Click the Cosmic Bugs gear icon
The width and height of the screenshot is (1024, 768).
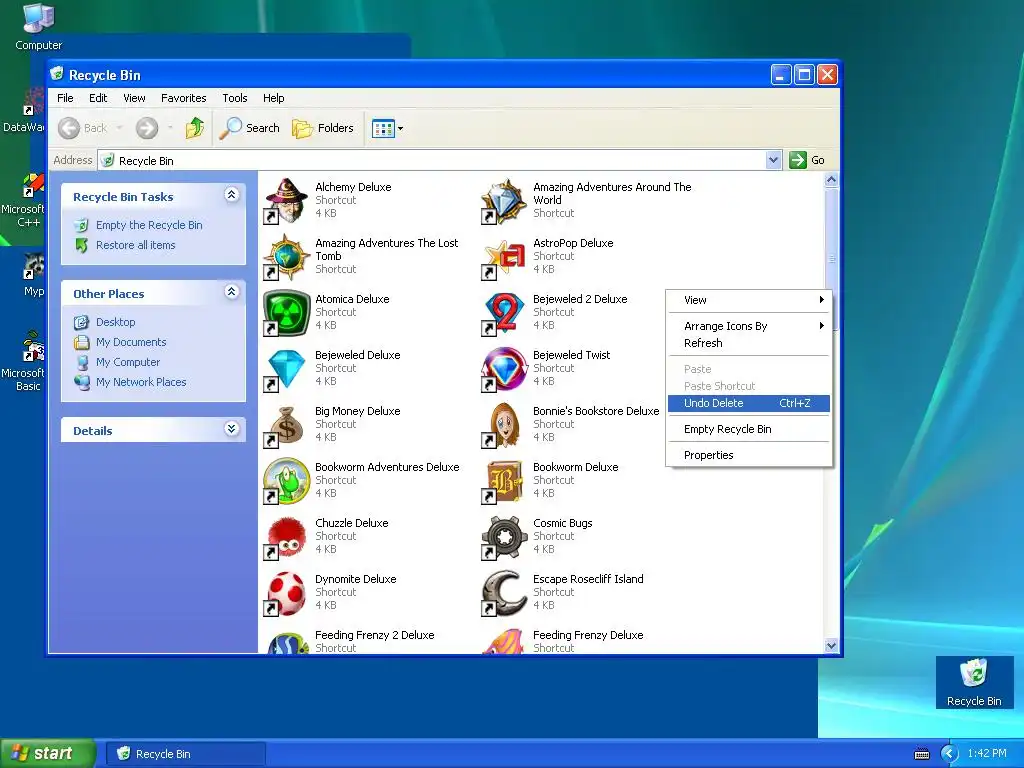pos(504,538)
